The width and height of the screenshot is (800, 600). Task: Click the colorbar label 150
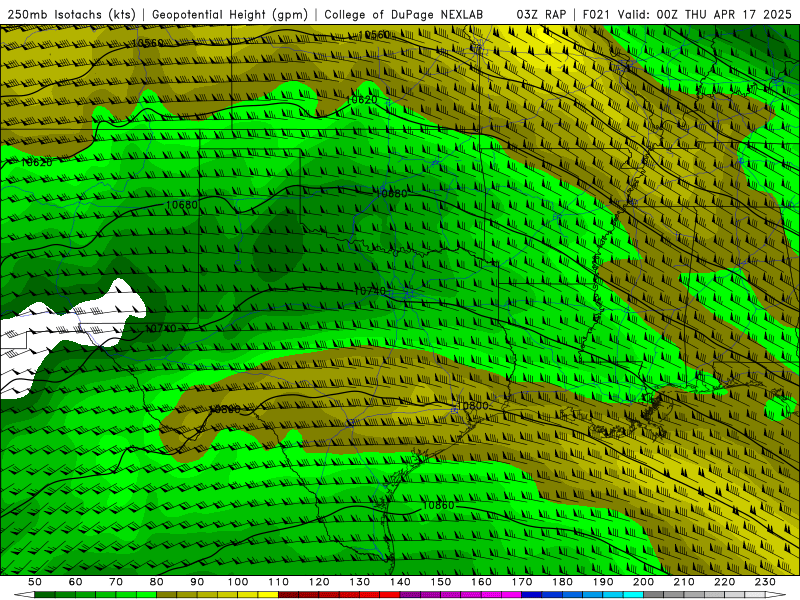point(440,582)
